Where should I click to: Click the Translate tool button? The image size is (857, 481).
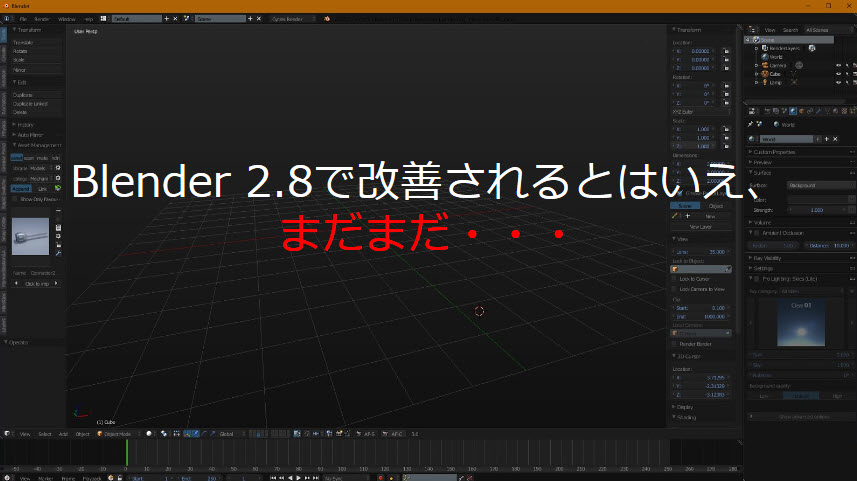point(37,43)
